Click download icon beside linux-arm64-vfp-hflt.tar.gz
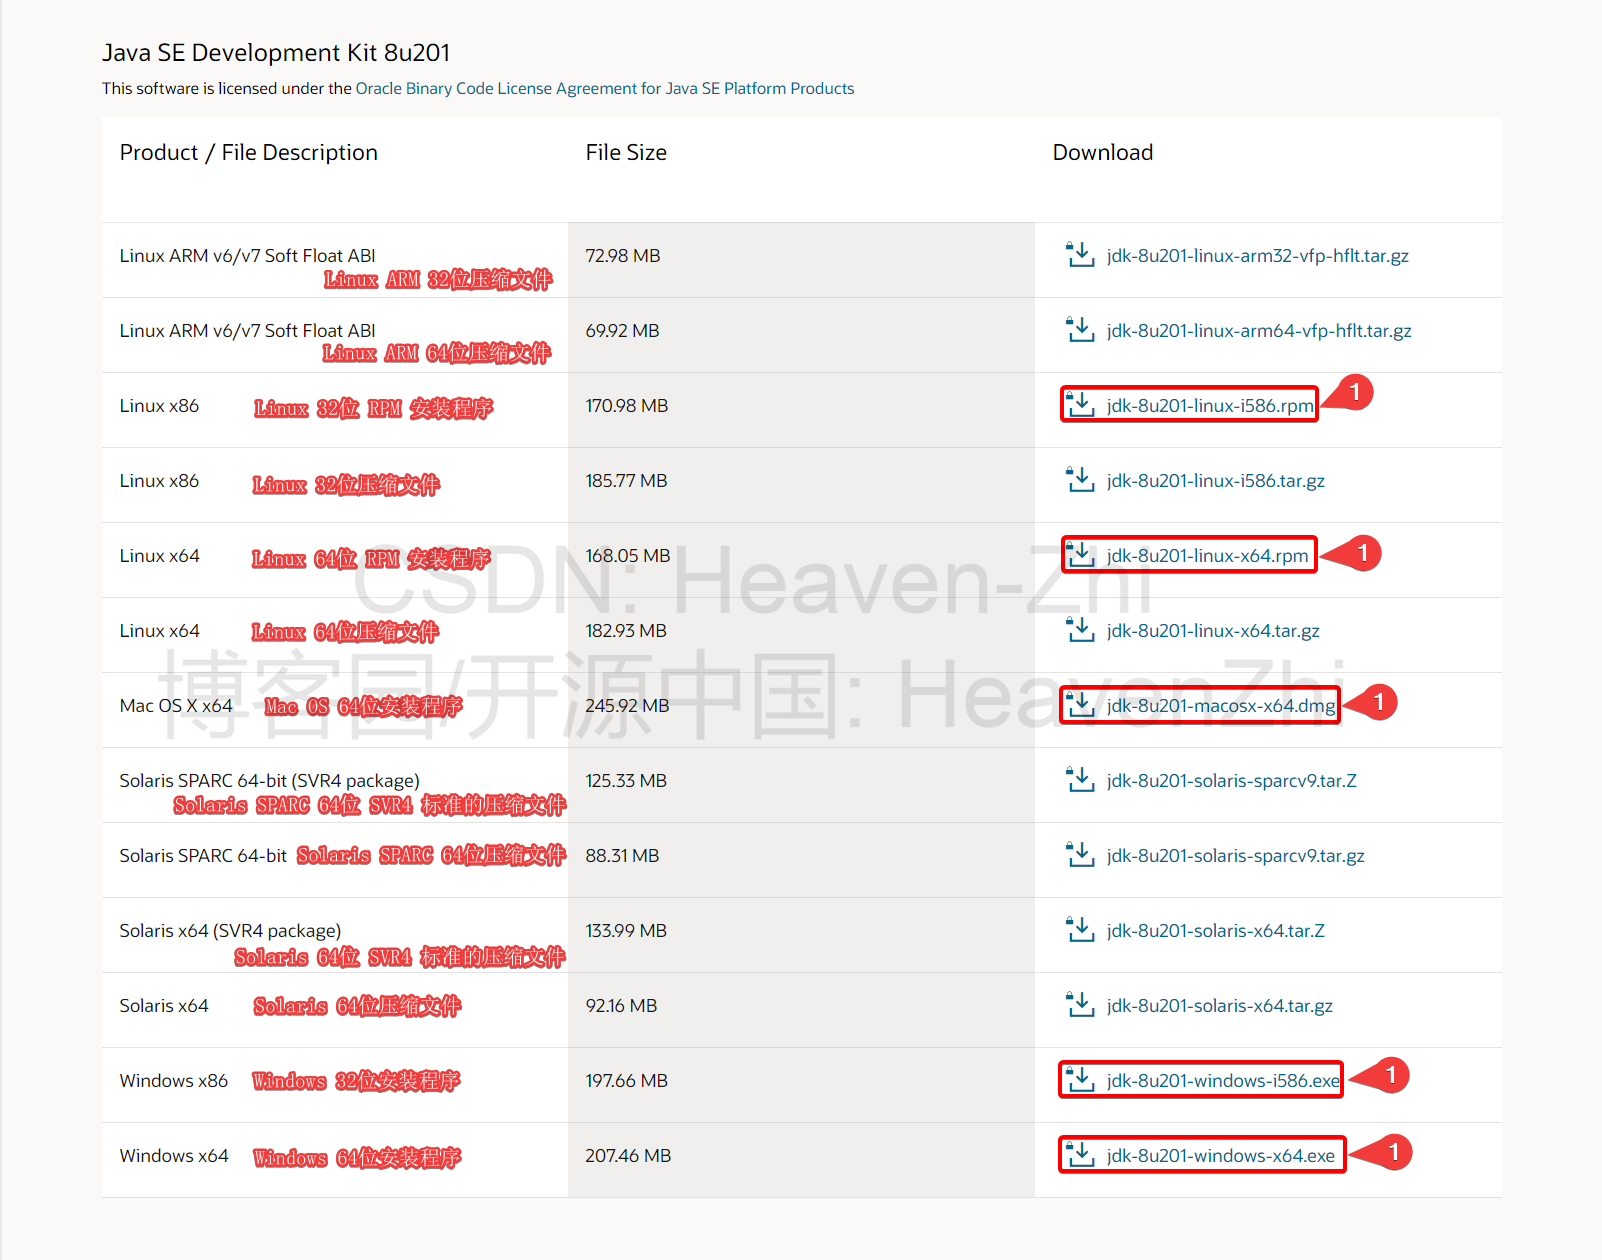 pos(1080,330)
